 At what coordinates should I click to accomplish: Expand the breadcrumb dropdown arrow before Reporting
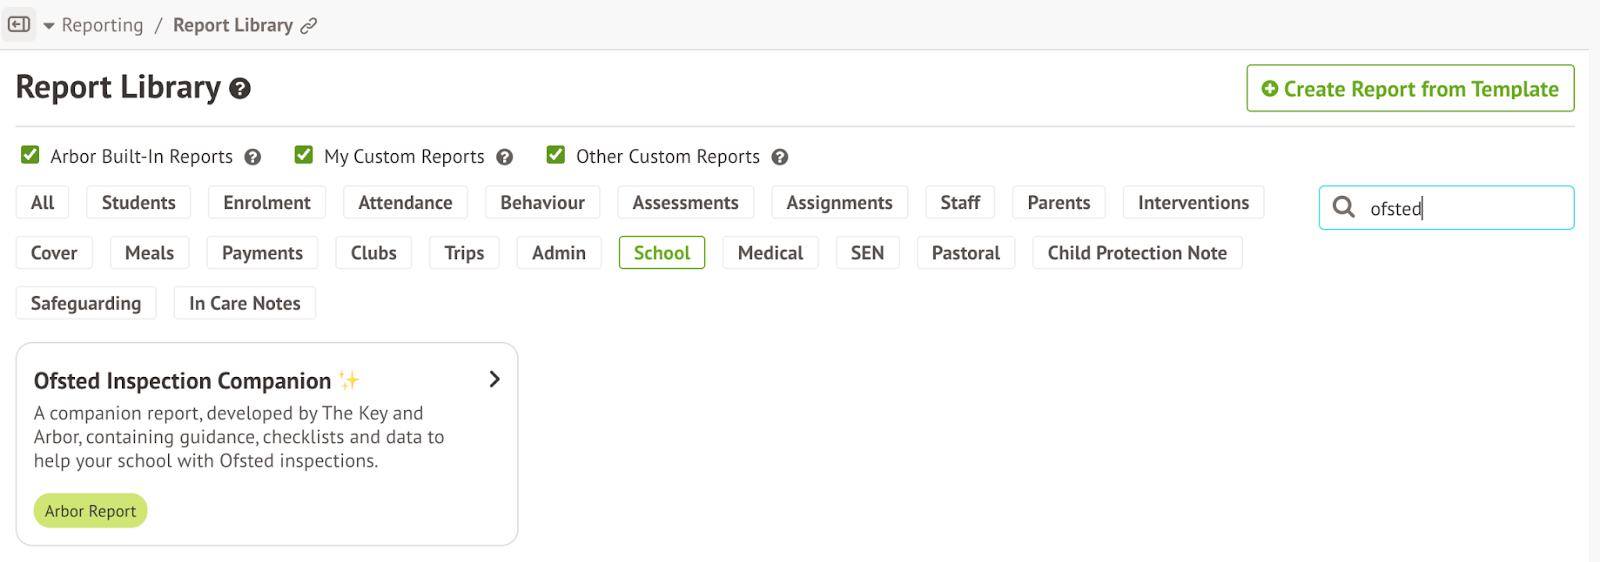point(49,26)
